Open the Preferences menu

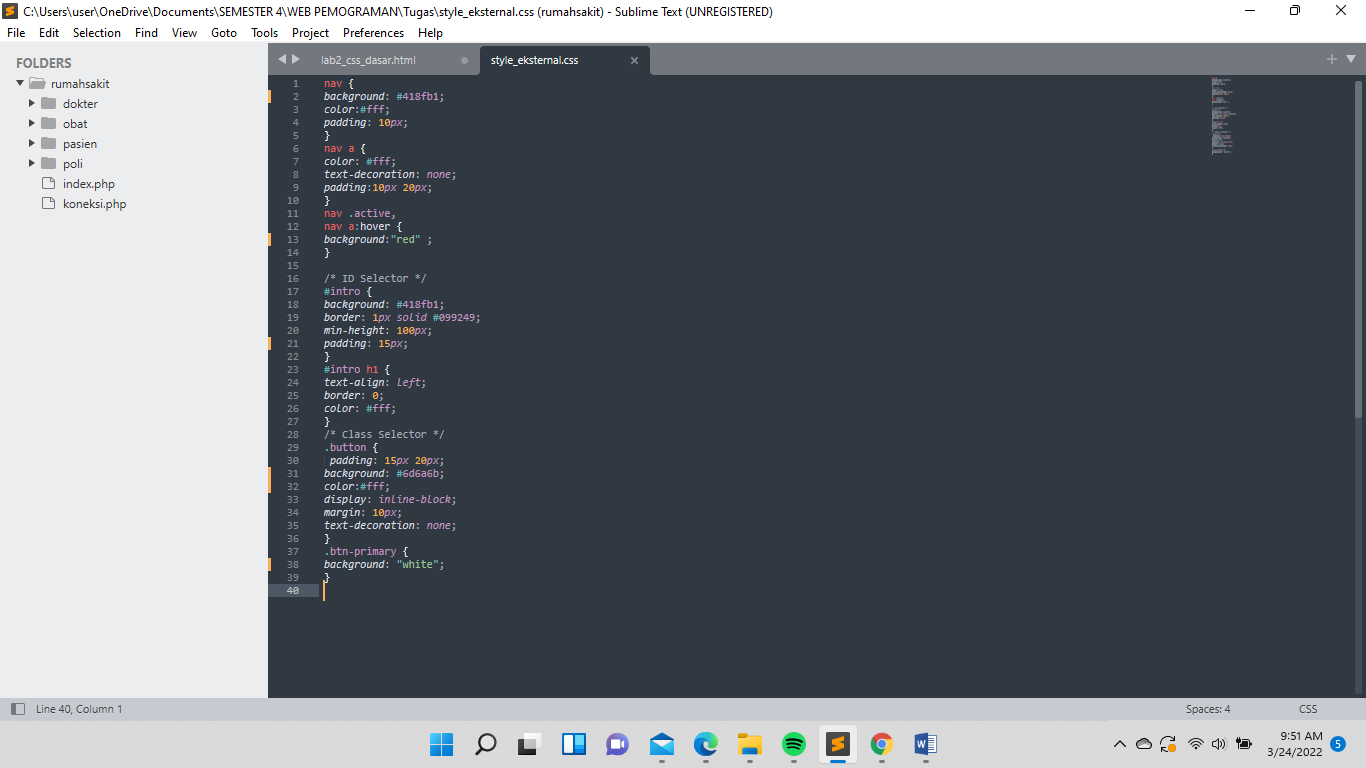(x=374, y=33)
